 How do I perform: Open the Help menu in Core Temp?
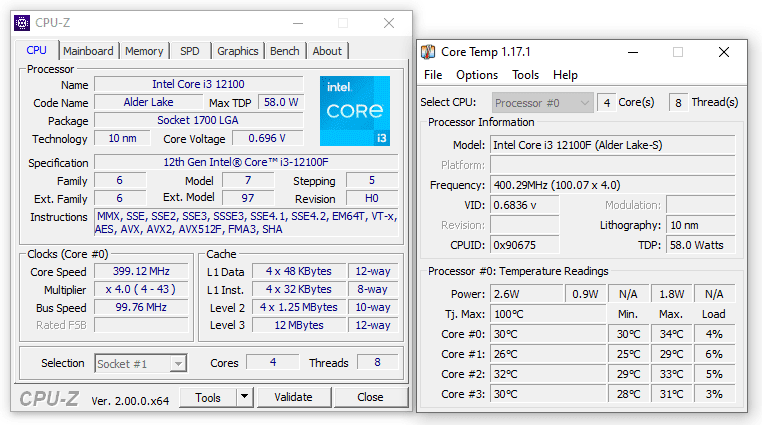565,75
